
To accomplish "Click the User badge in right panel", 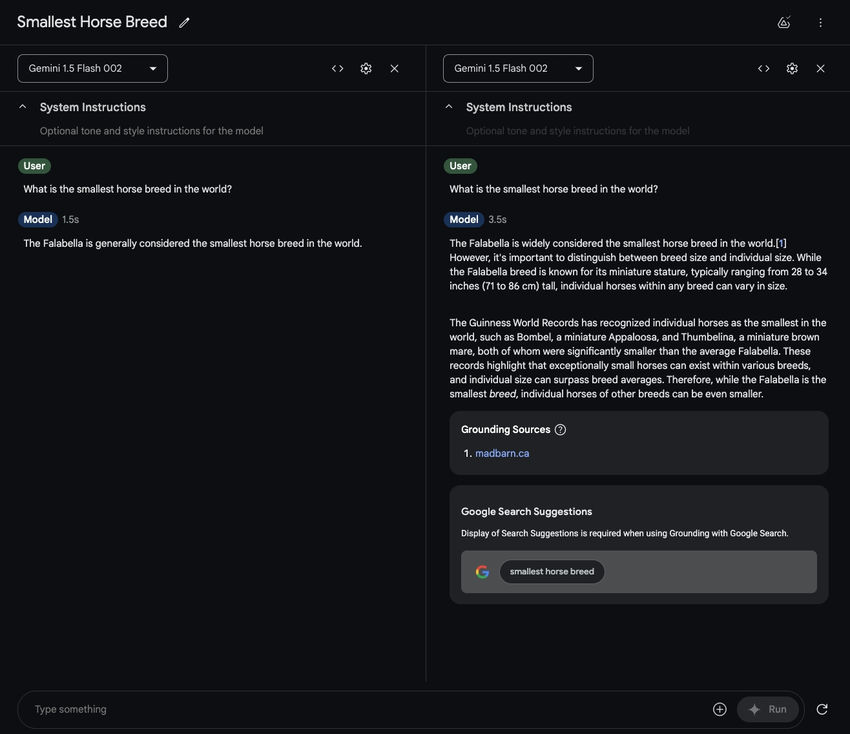I will pos(460,166).
